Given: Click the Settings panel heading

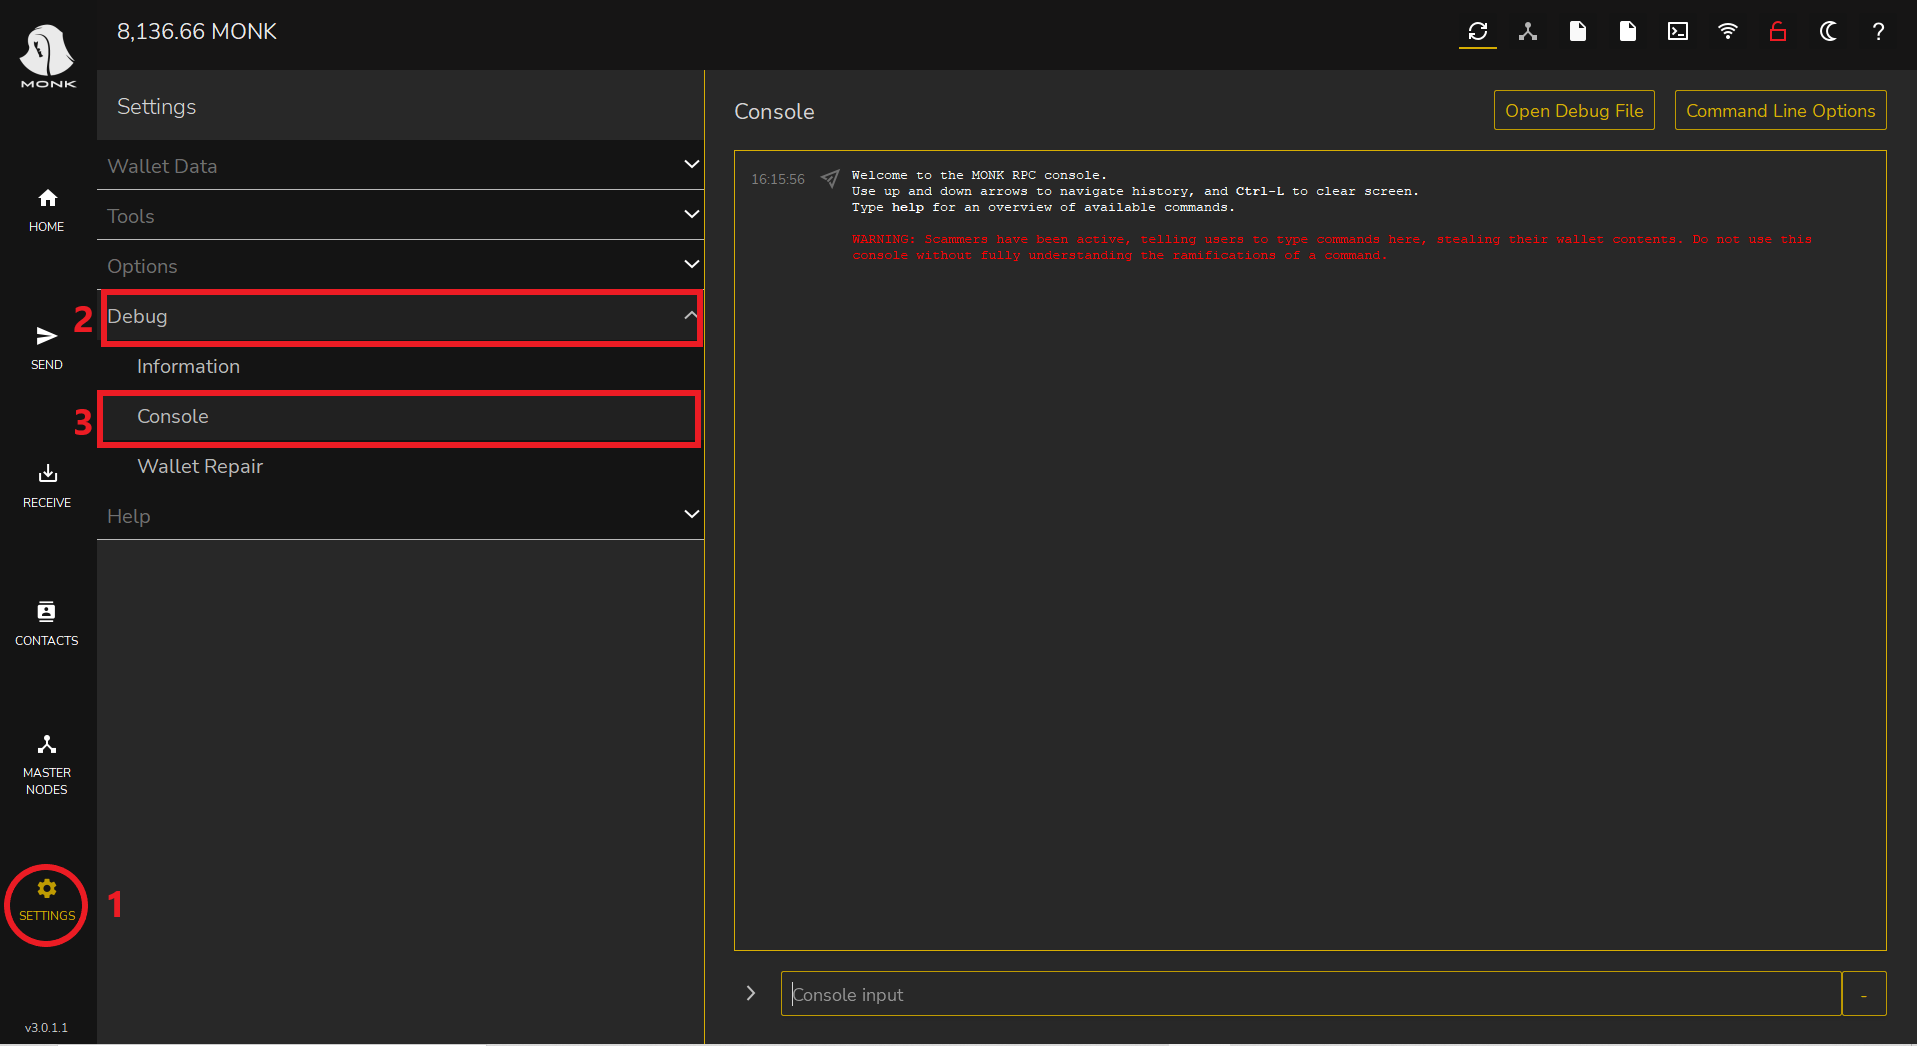Looking at the screenshot, I should coord(156,106).
